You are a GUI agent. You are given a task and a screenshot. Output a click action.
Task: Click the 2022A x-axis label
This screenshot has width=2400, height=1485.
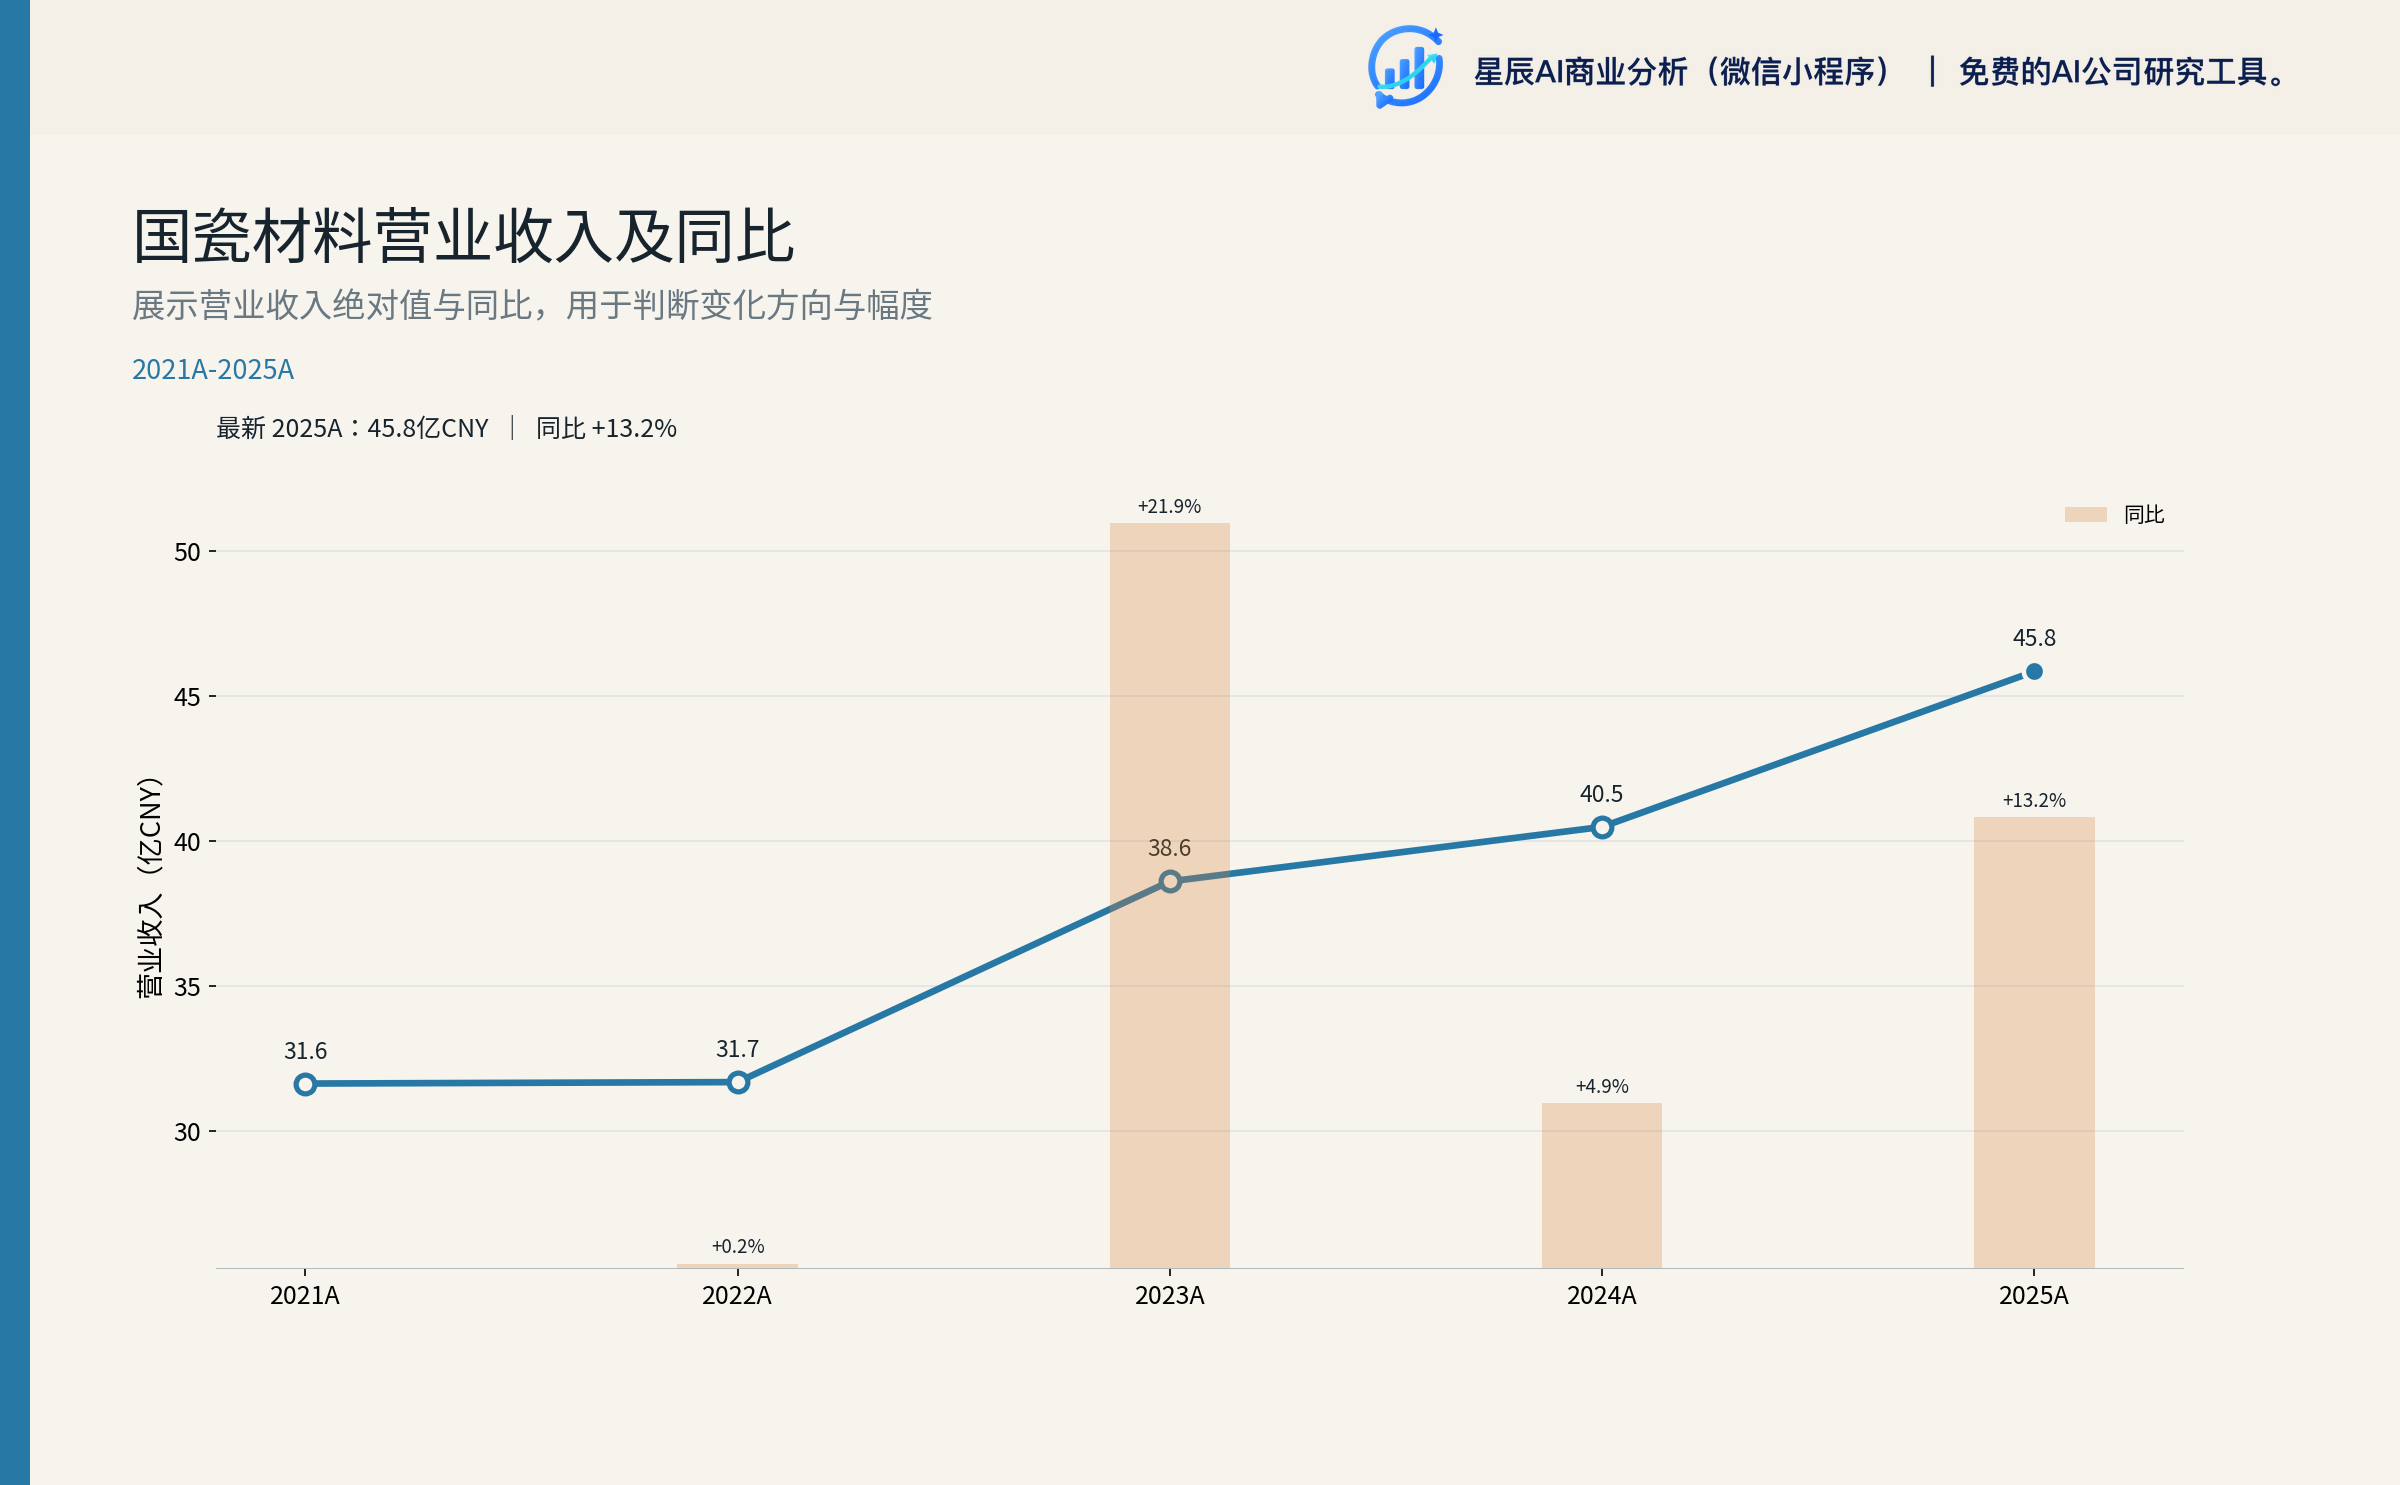click(737, 1296)
